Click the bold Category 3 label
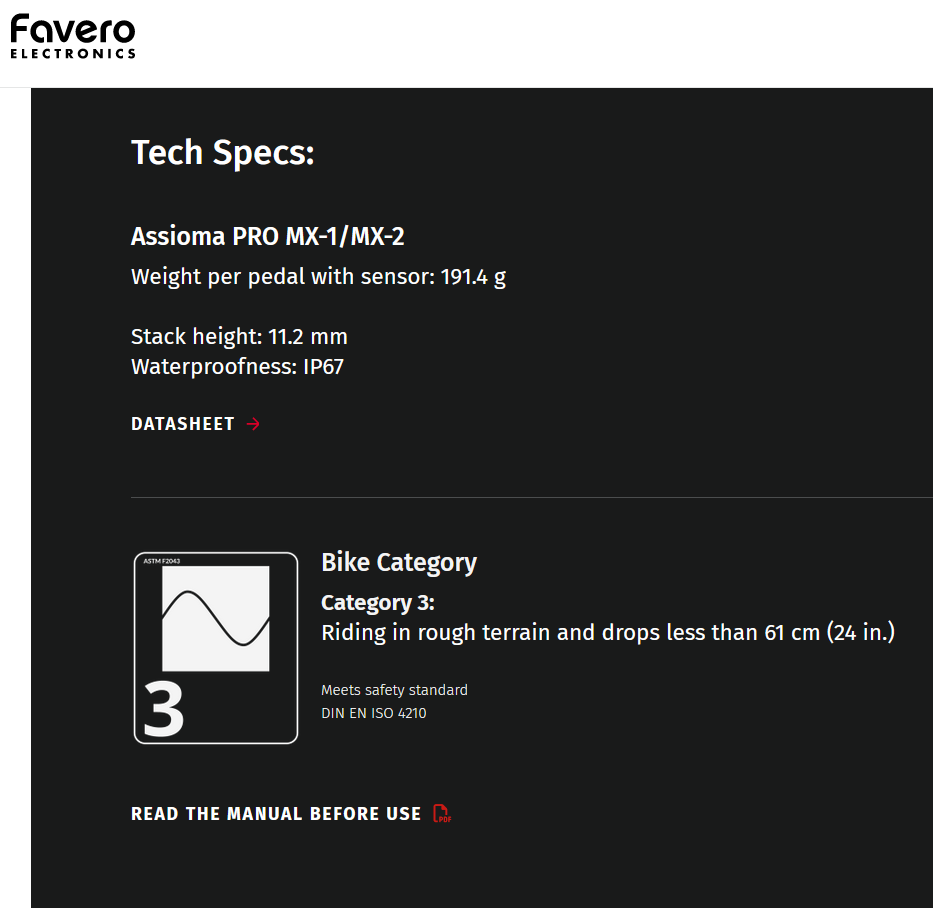Screen dimensions: 933x909 tap(378, 603)
